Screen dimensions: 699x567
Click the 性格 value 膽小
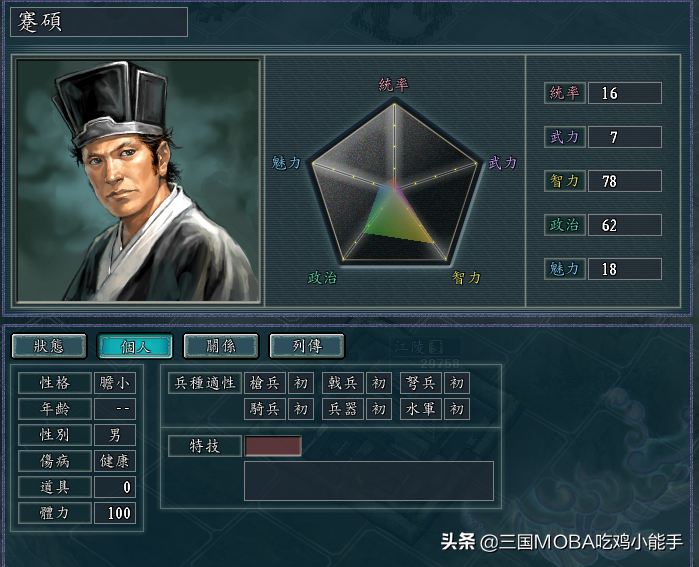[x=115, y=383]
